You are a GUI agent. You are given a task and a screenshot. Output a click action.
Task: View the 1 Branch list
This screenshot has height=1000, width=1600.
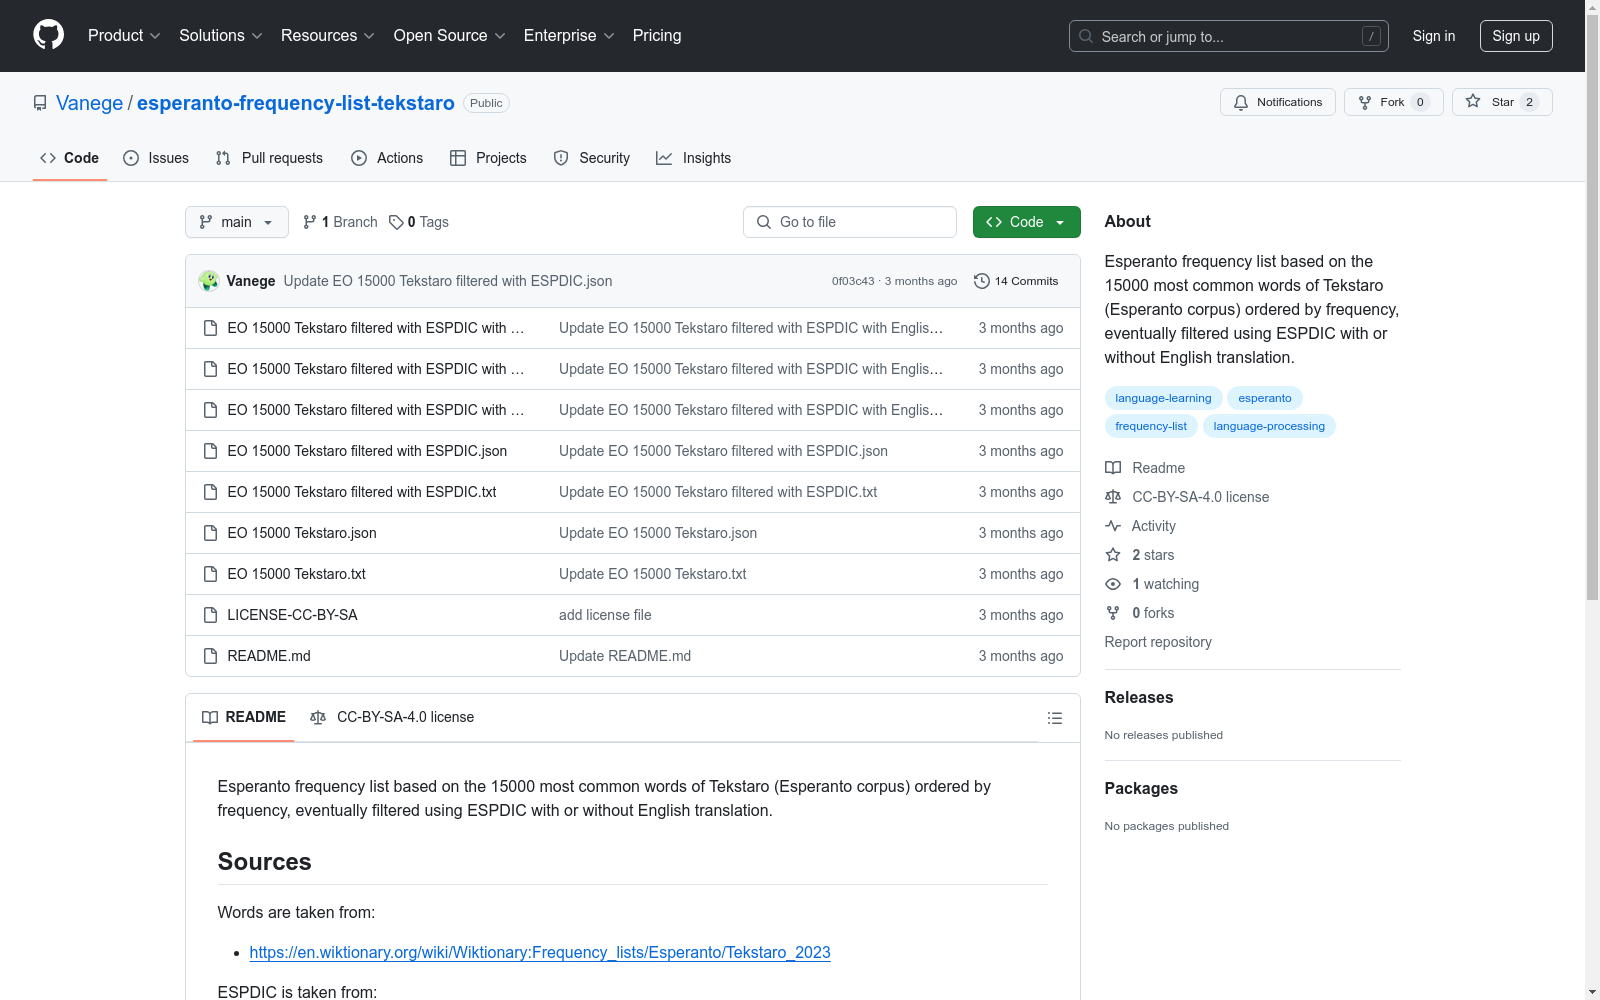(x=340, y=222)
